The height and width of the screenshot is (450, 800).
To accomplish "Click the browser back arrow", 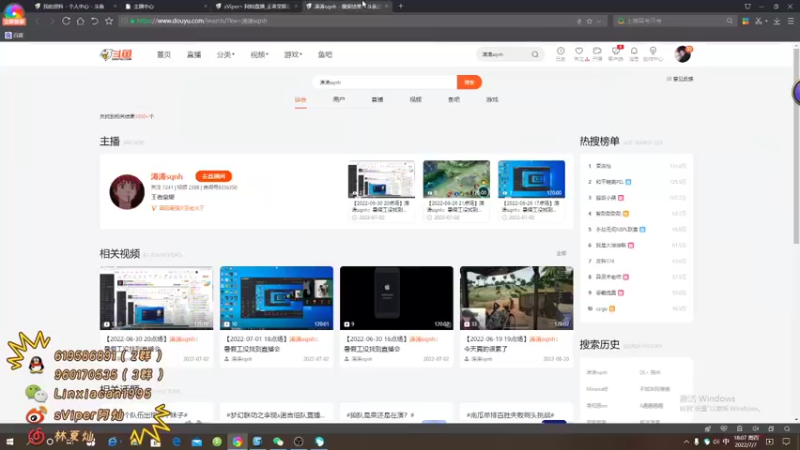I will [x=37, y=21].
